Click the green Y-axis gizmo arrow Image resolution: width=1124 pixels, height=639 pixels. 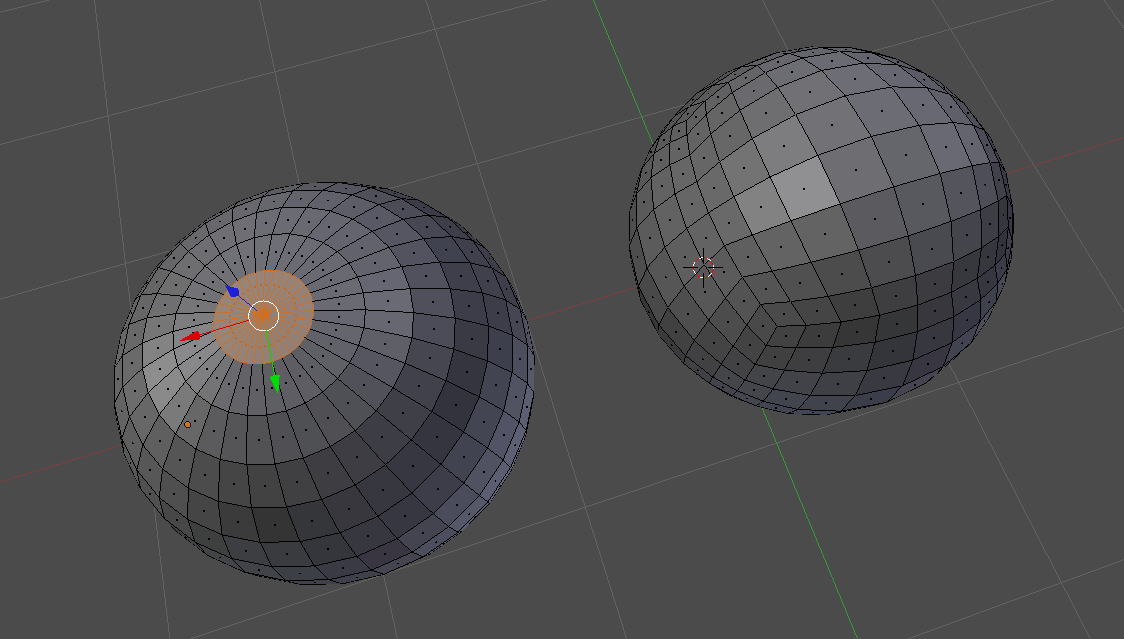tap(273, 383)
